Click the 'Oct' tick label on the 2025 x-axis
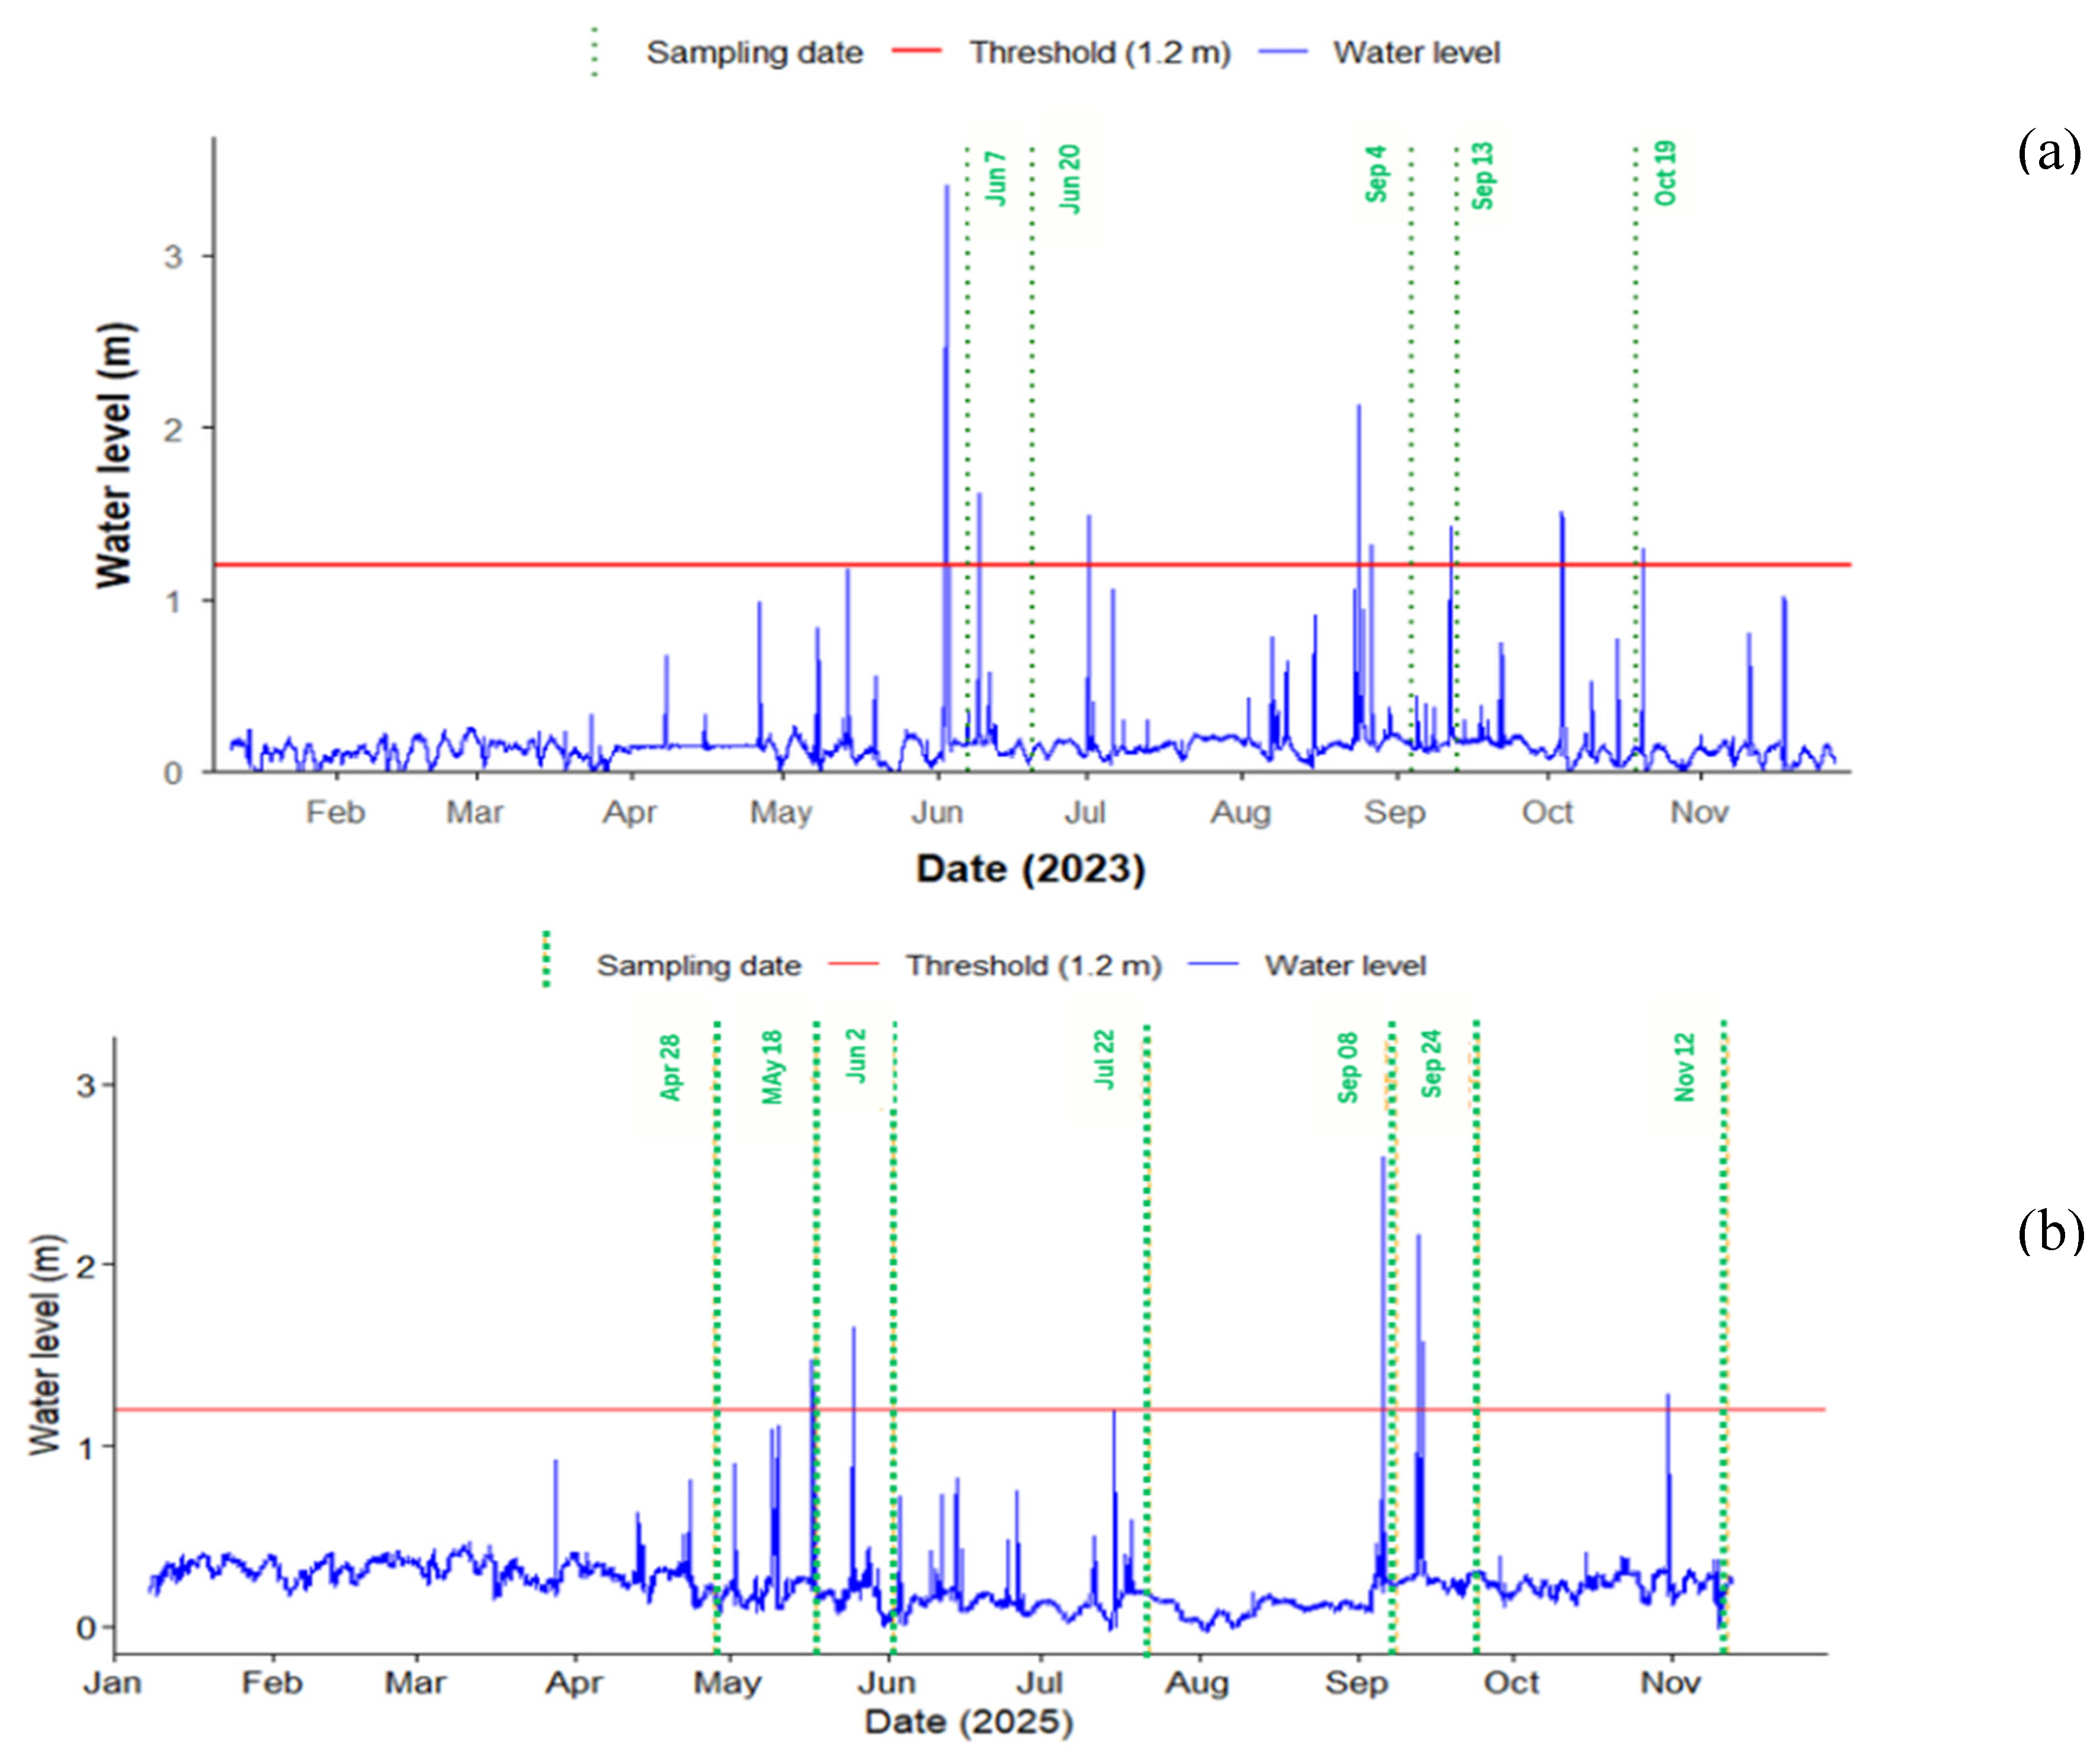 (1511, 1682)
